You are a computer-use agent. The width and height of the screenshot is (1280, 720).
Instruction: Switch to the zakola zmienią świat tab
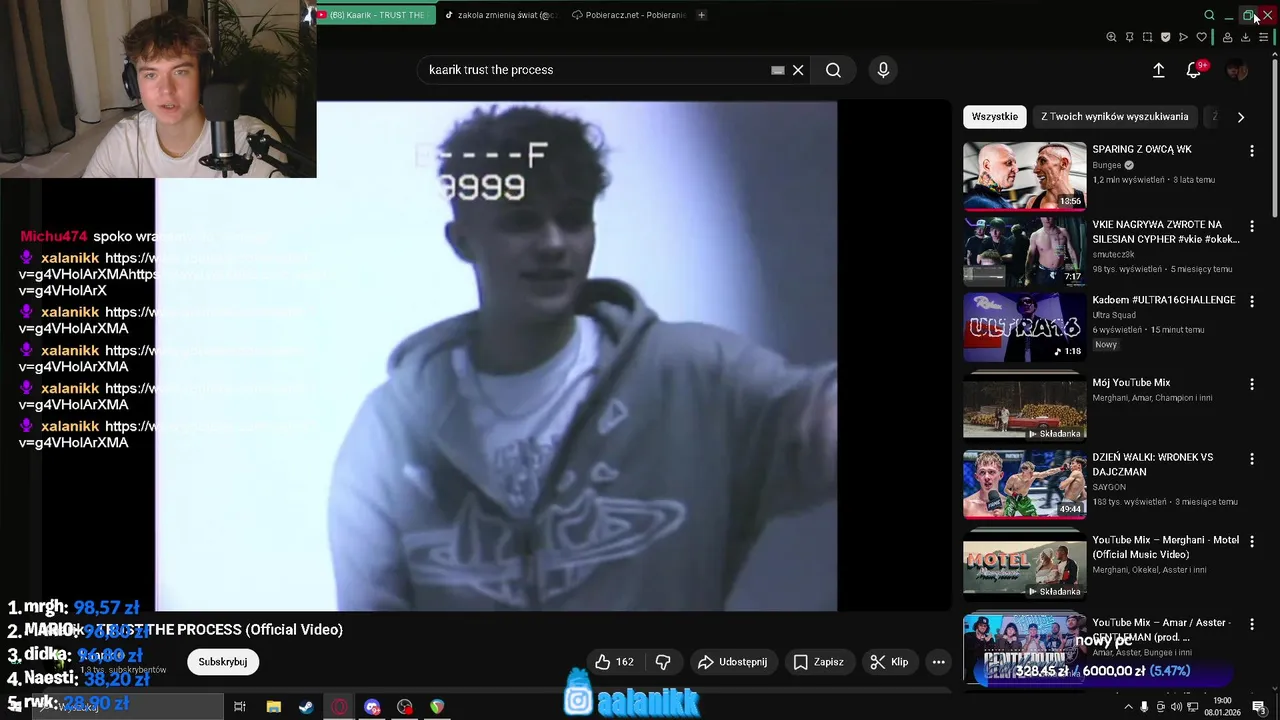502,15
